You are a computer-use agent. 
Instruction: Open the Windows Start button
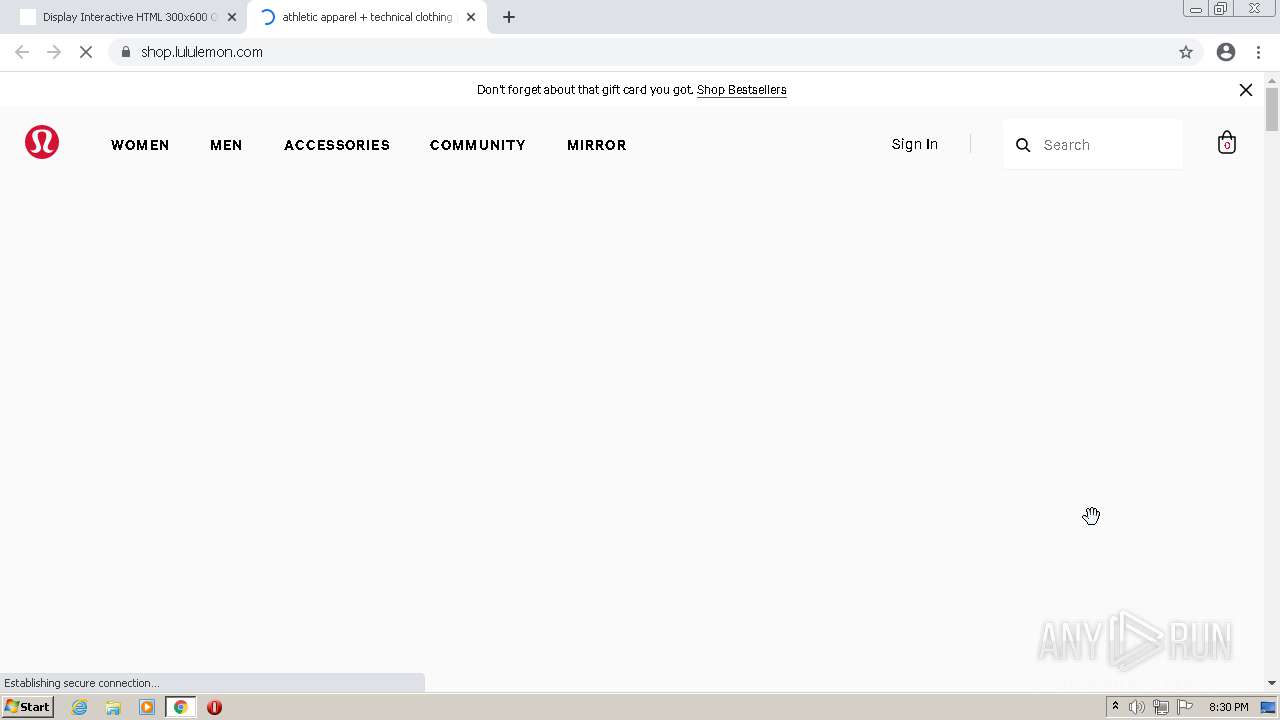coord(27,707)
